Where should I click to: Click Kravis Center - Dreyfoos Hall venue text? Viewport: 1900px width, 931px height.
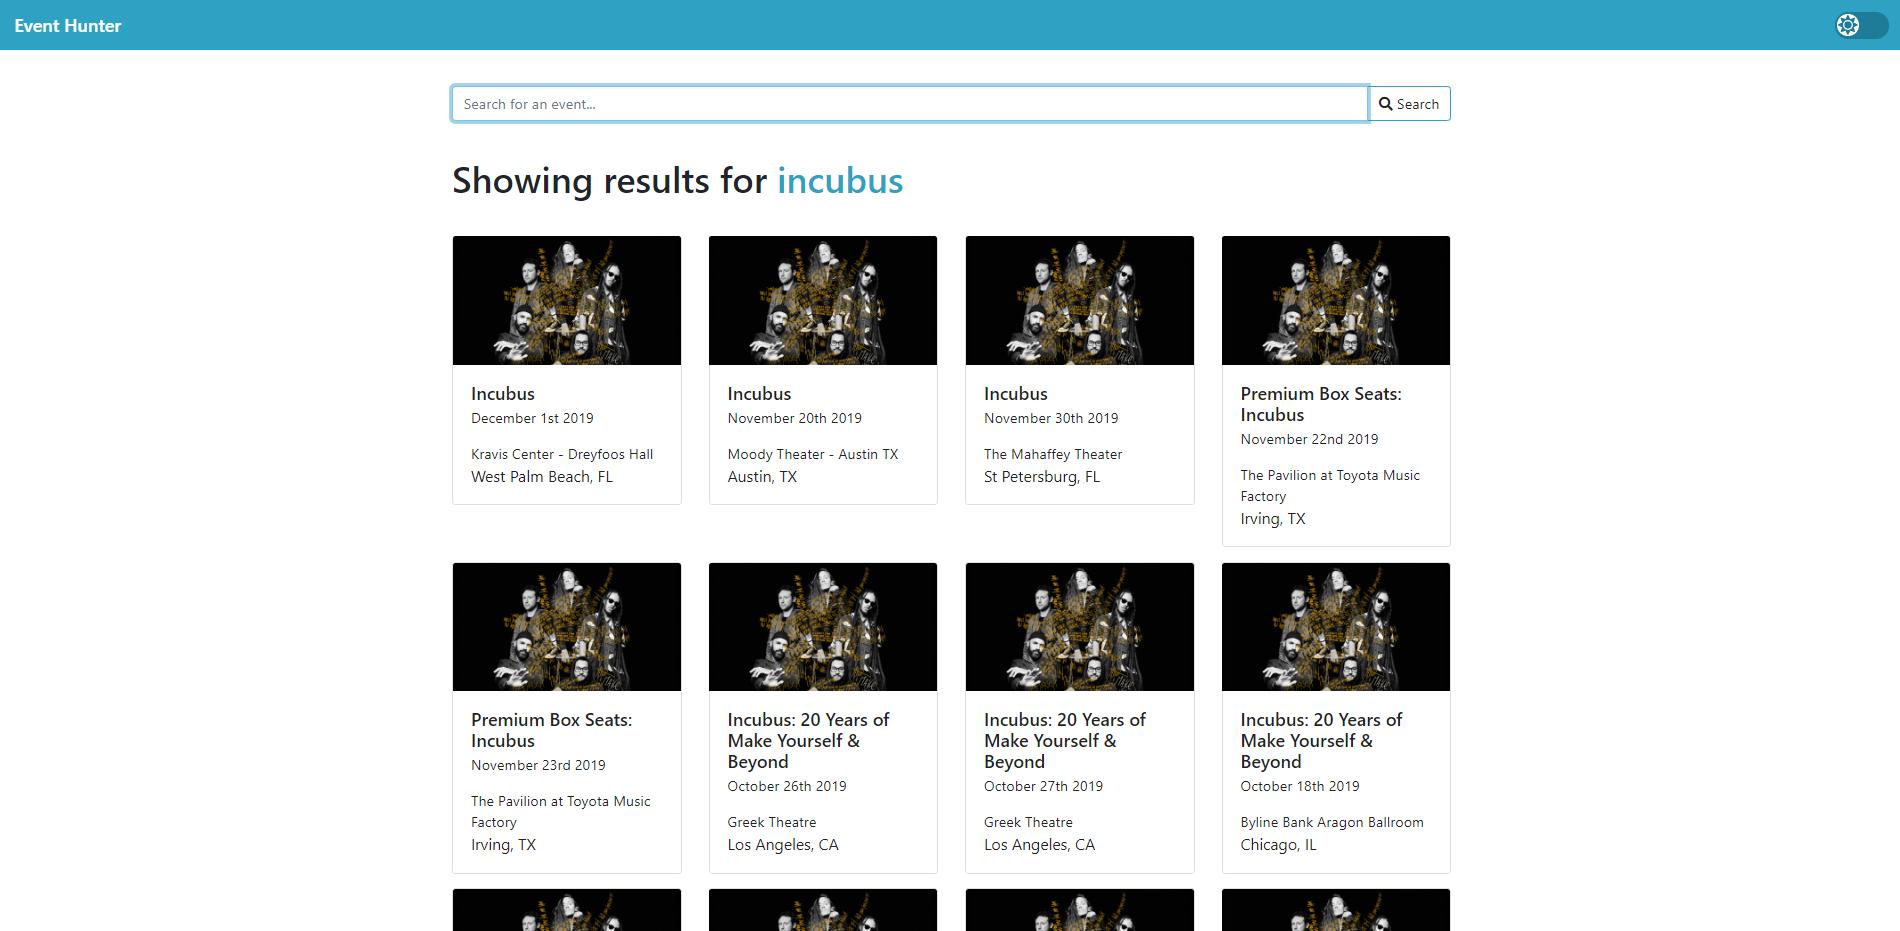tap(562, 454)
